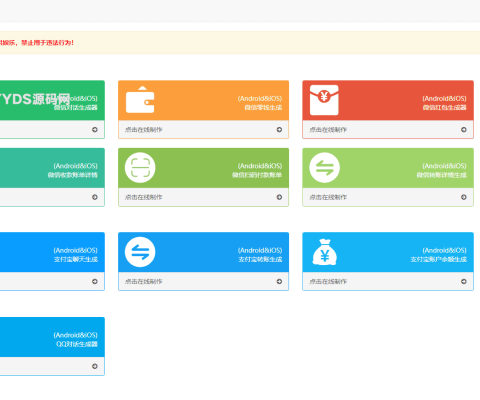The image size is (480, 400).
Task: Click the transfer arrows icon on 微信转账详情生成 card
Action: [x=325, y=167]
